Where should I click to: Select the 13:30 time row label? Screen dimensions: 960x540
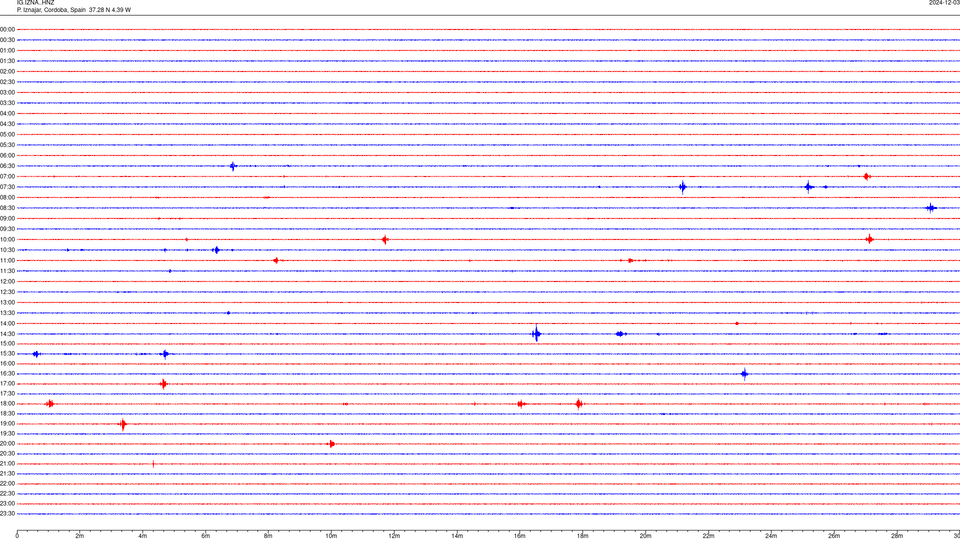point(7,313)
